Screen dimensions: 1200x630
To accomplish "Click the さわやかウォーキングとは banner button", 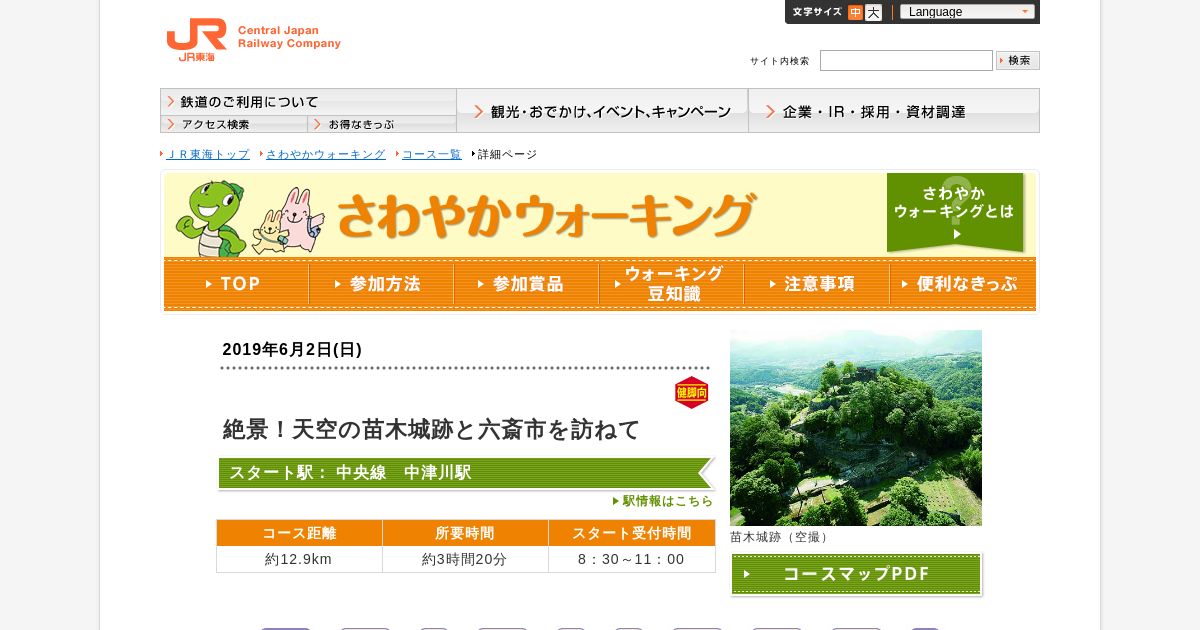I will 955,212.
